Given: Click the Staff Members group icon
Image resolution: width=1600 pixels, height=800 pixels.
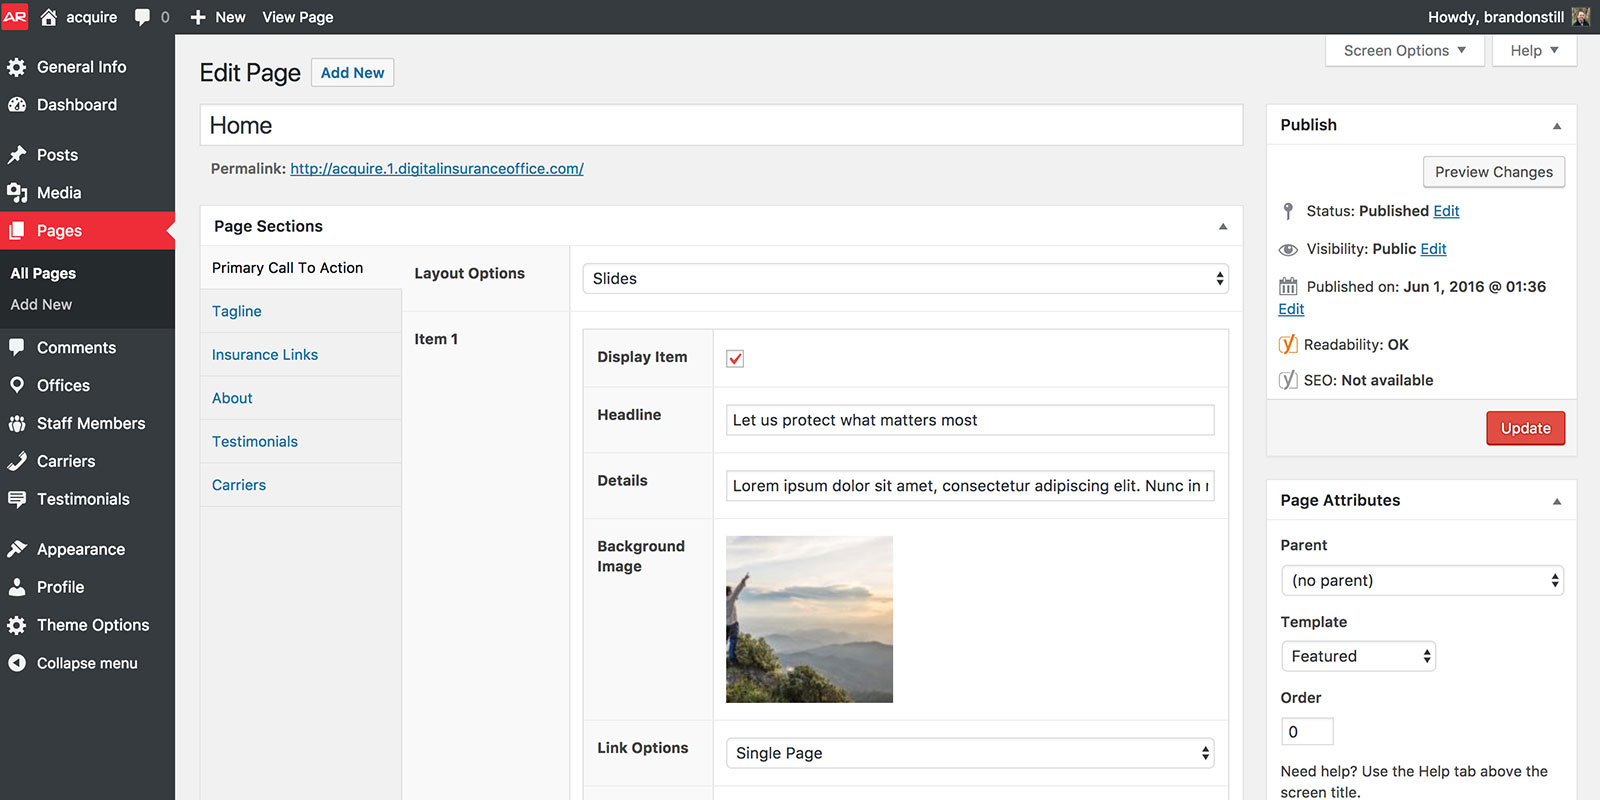Looking at the screenshot, I should click(x=17, y=424).
